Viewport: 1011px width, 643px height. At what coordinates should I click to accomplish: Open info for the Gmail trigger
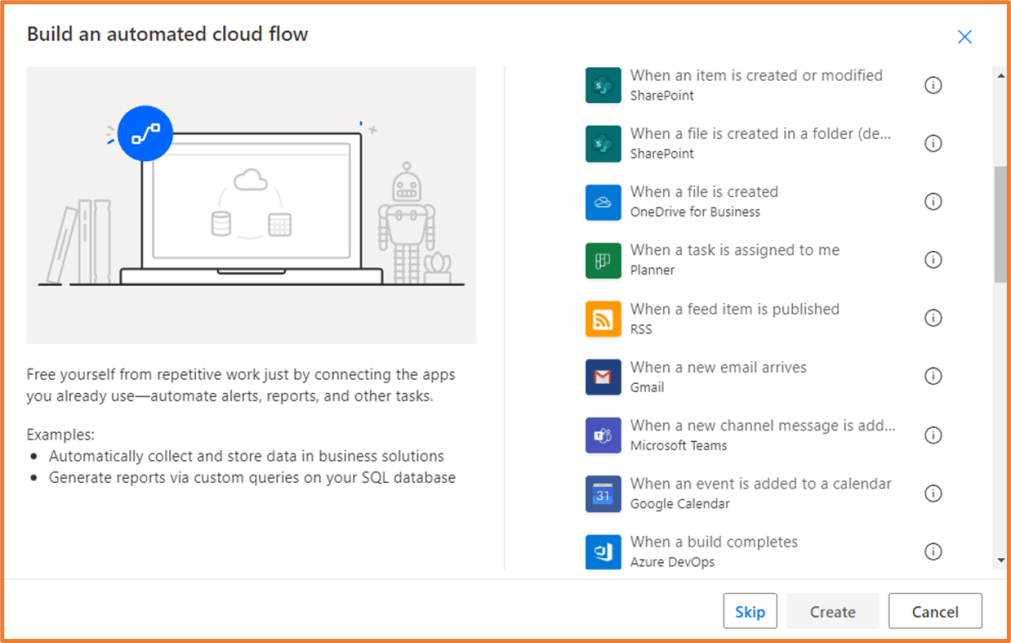point(933,376)
